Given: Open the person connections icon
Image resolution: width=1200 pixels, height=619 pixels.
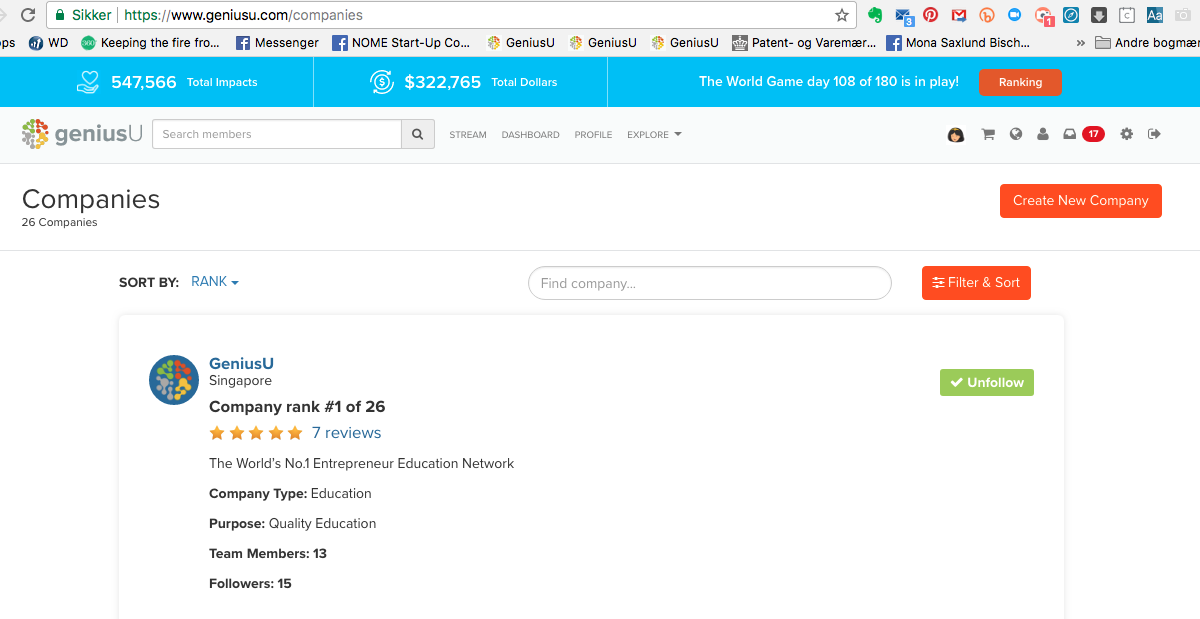Looking at the screenshot, I should [x=1043, y=134].
